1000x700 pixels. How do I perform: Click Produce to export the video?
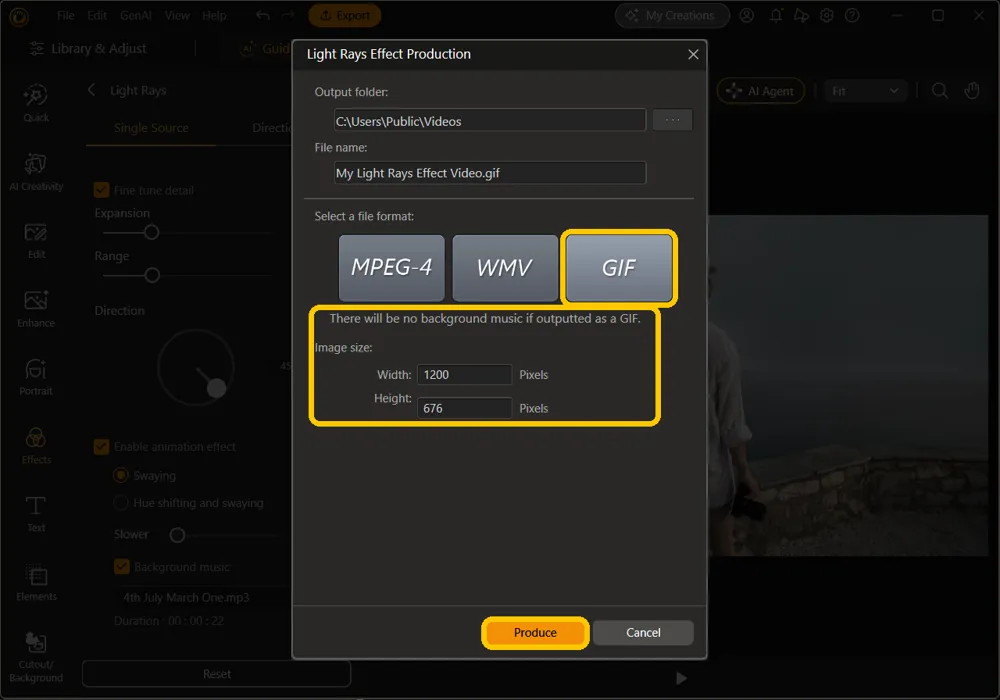[x=535, y=632]
